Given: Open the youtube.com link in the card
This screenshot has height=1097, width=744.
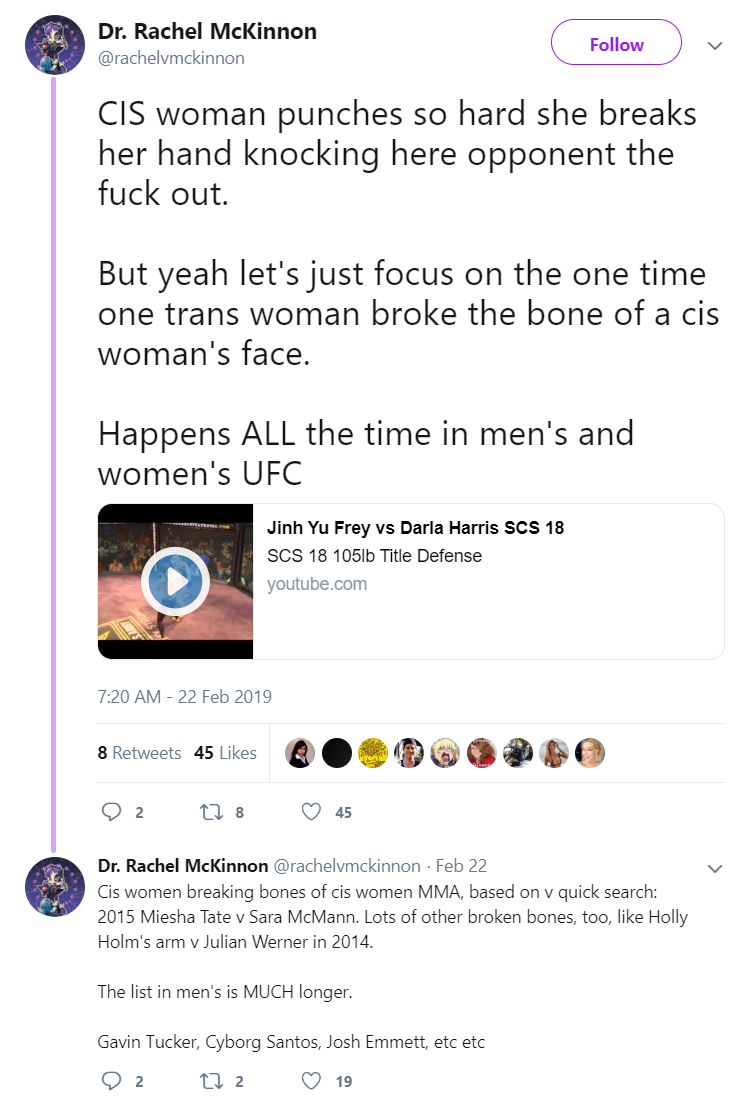Looking at the screenshot, I should click(x=317, y=583).
